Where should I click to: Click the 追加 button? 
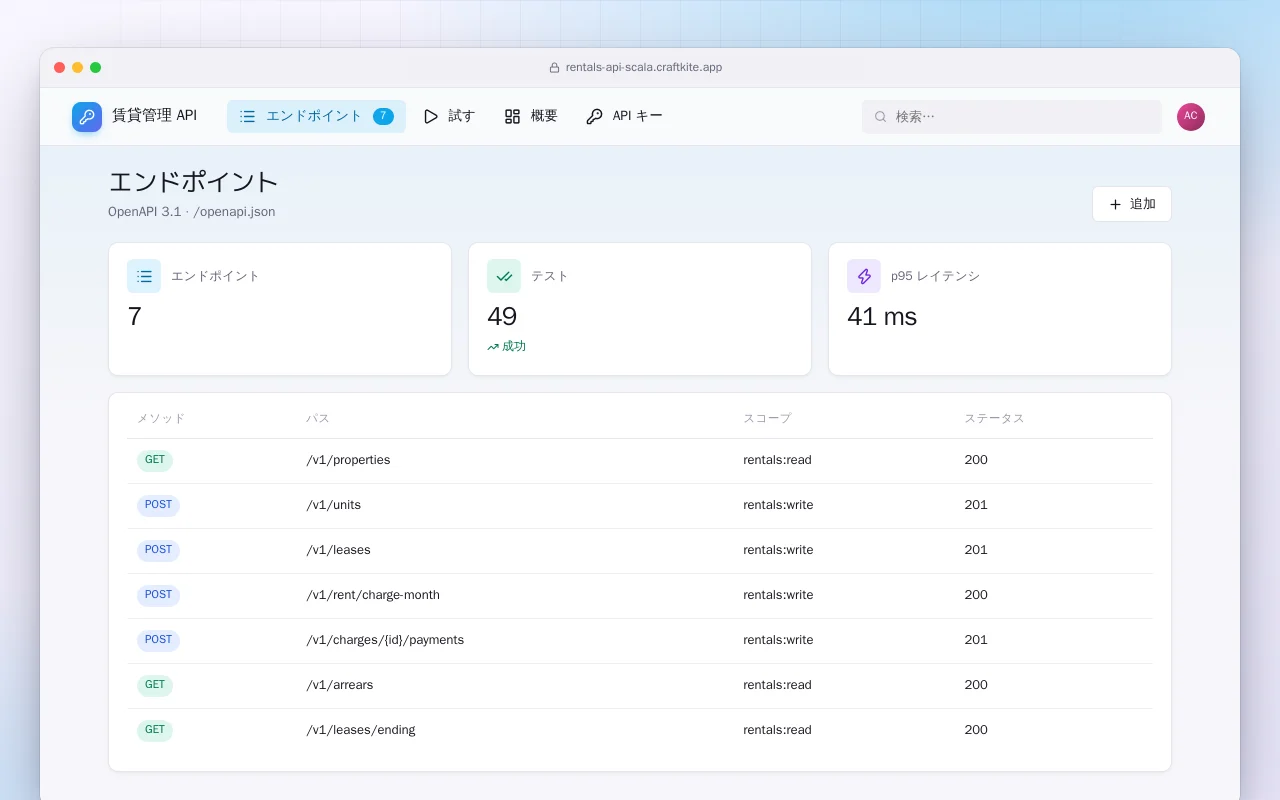pos(1132,204)
